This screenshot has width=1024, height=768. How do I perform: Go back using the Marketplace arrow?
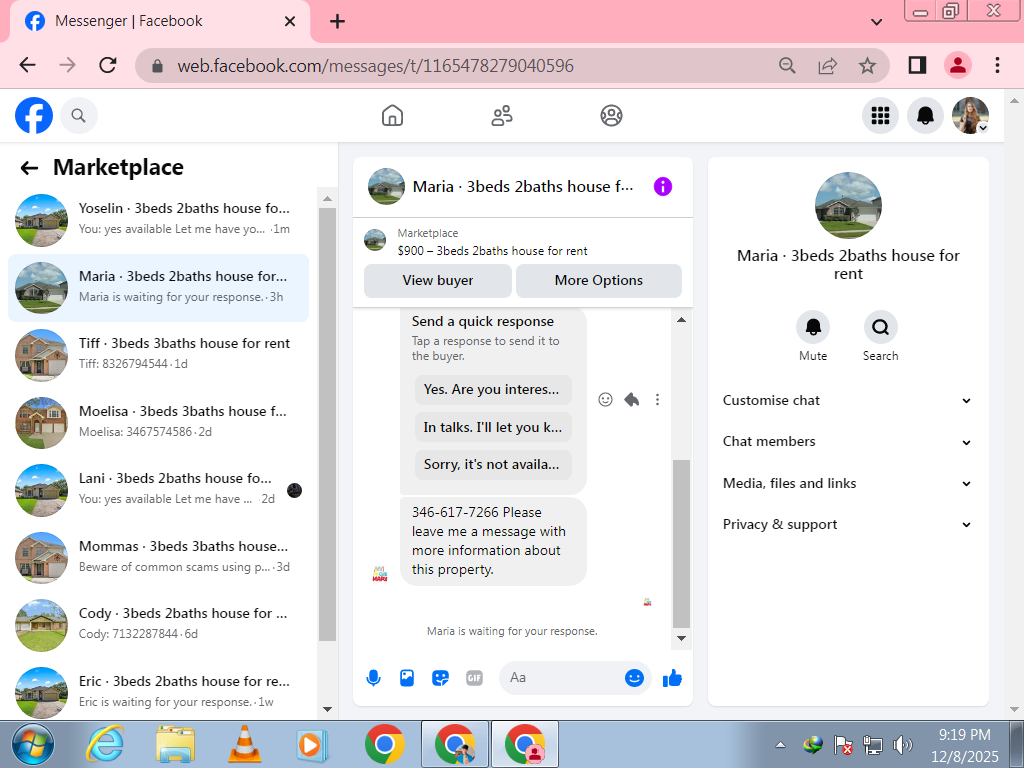pyautogui.click(x=29, y=168)
